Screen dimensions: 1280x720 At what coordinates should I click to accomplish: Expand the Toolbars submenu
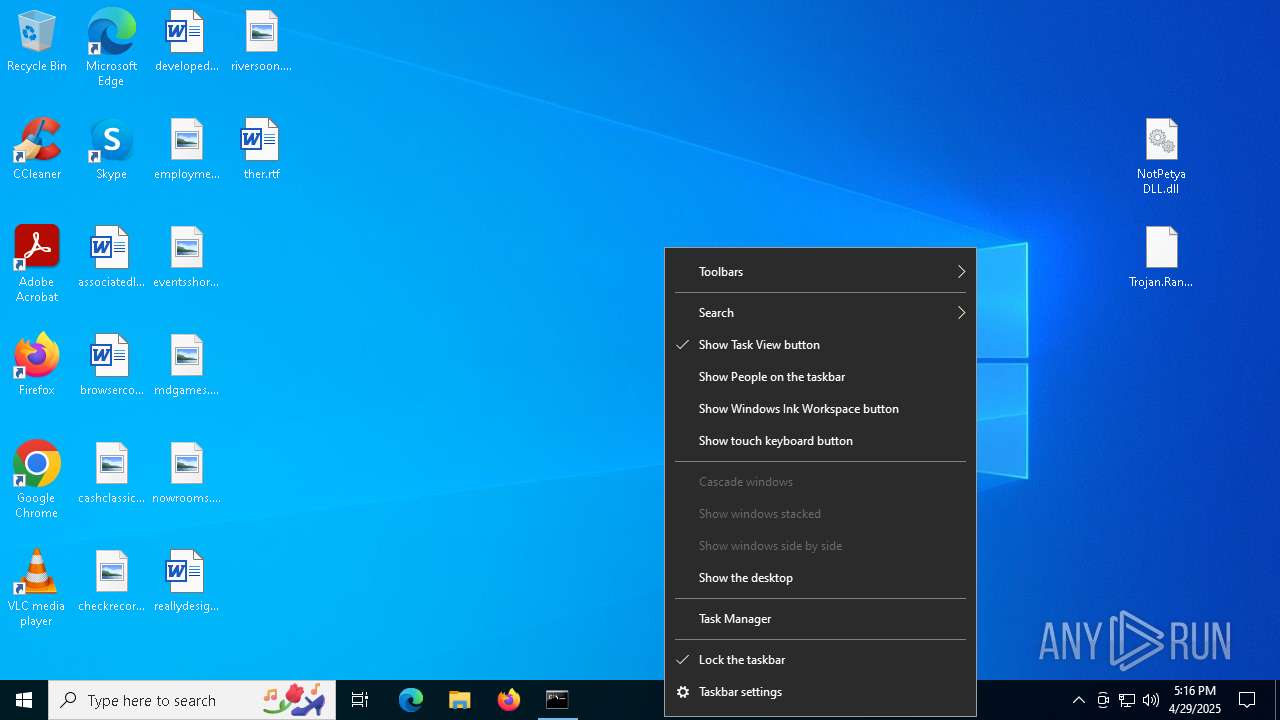coord(820,272)
